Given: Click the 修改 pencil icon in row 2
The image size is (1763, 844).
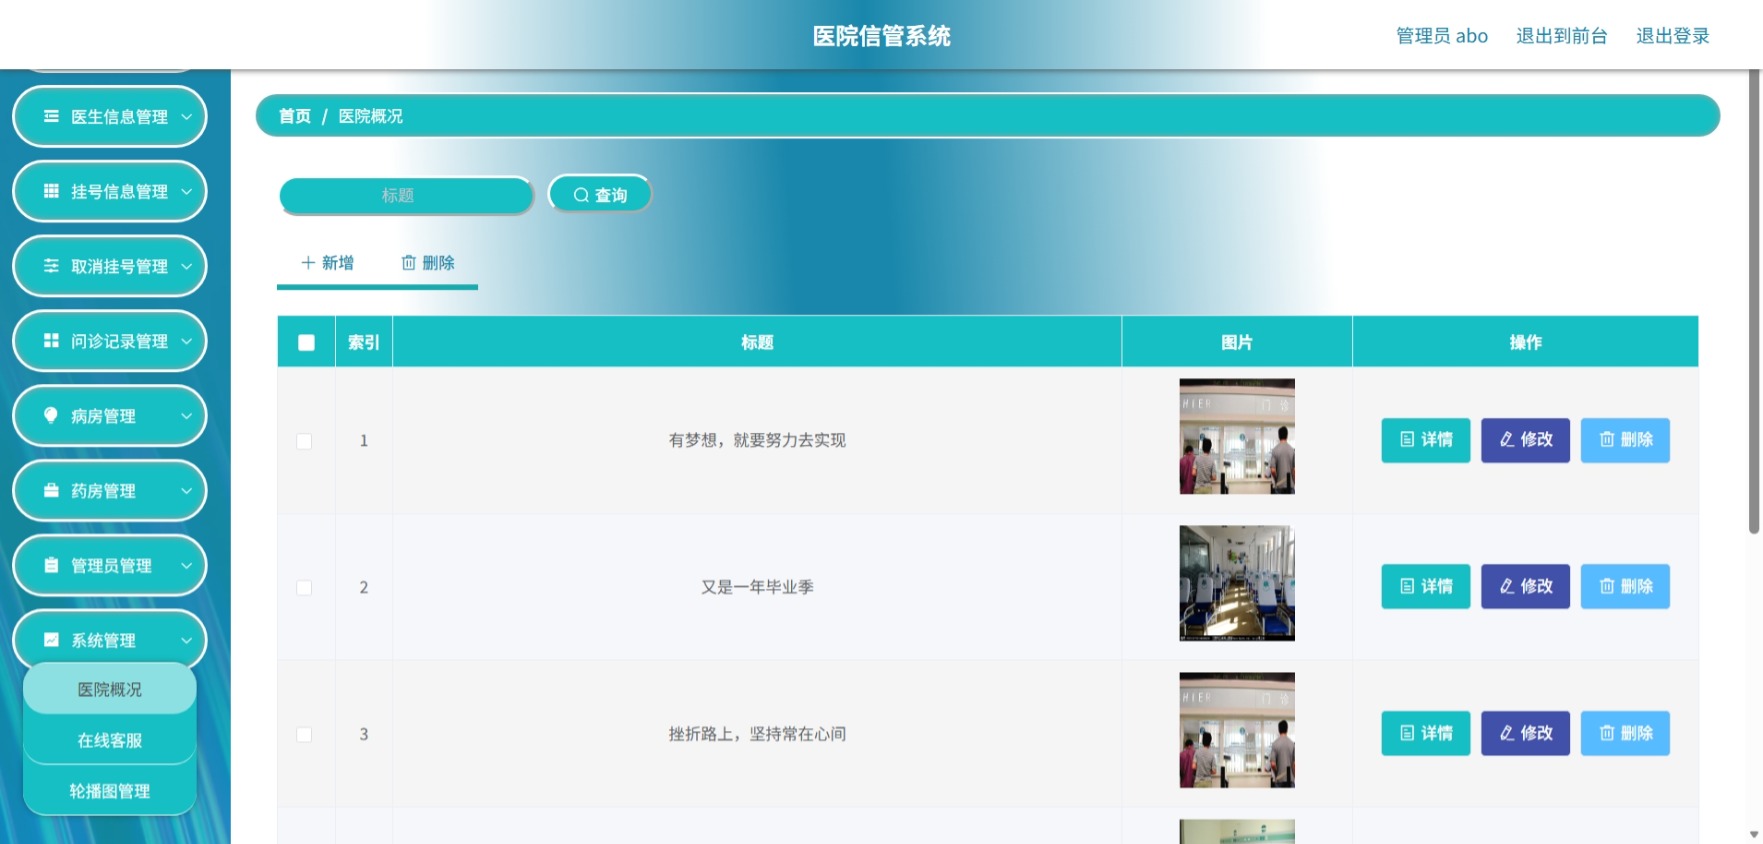Looking at the screenshot, I should click(x=1507, y=586).
